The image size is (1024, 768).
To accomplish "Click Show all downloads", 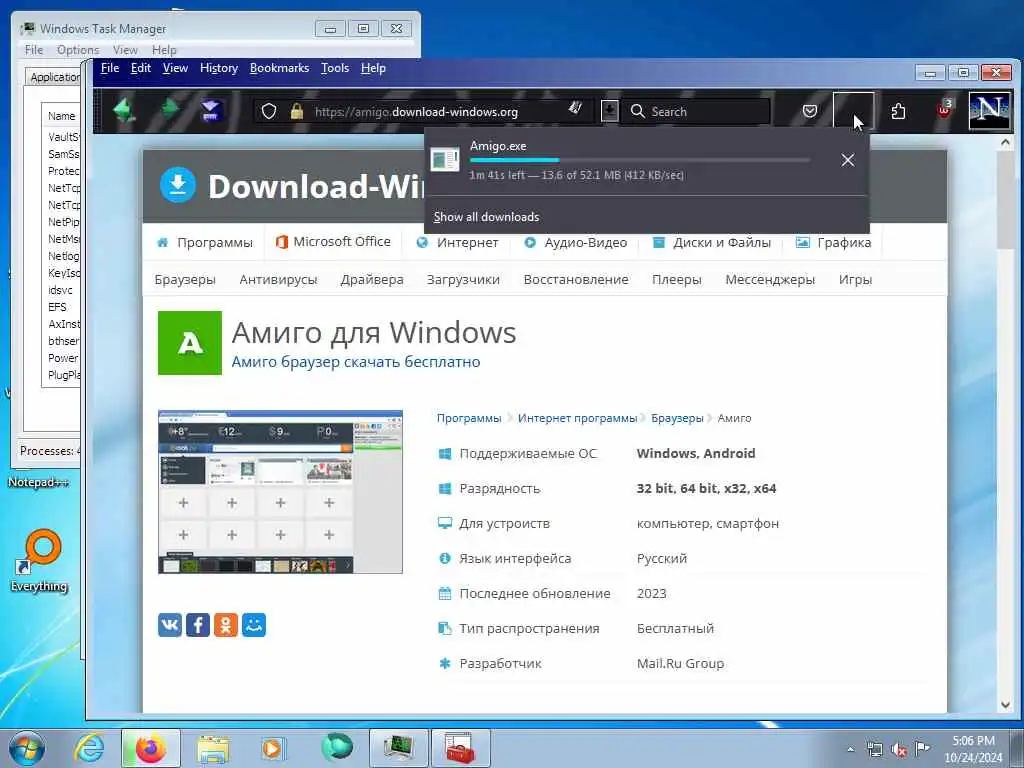I will click(x=486, y=217).
